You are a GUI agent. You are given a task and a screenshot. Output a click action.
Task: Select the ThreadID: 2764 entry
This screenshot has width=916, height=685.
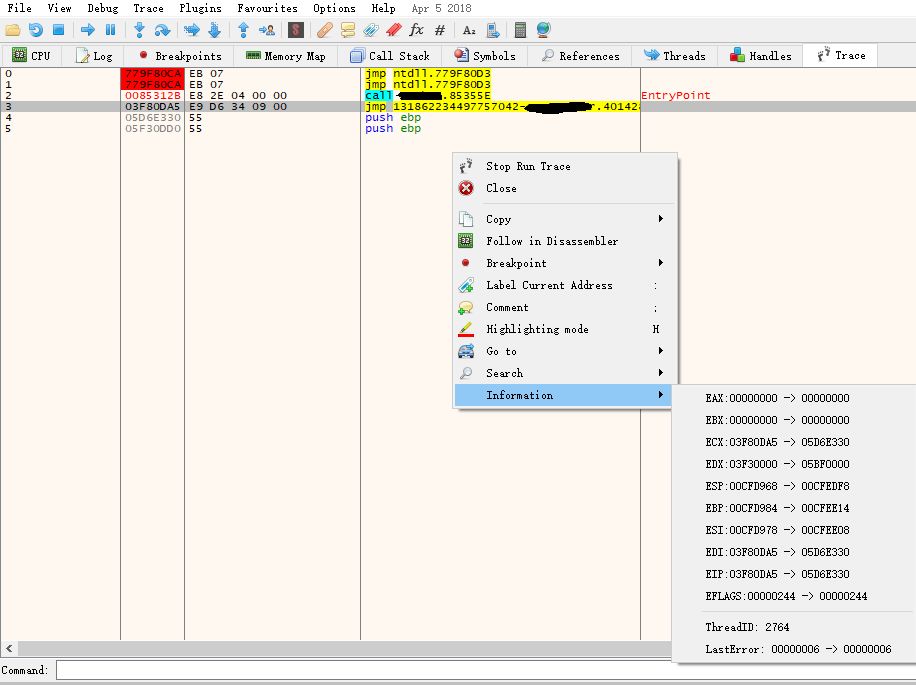click(x=794, y=627)
